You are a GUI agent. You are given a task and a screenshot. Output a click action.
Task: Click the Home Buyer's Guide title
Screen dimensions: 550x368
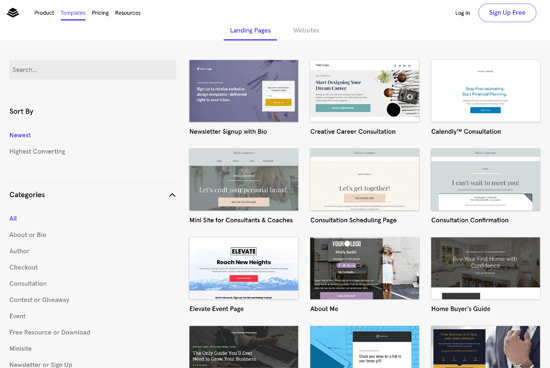point(461,309)
